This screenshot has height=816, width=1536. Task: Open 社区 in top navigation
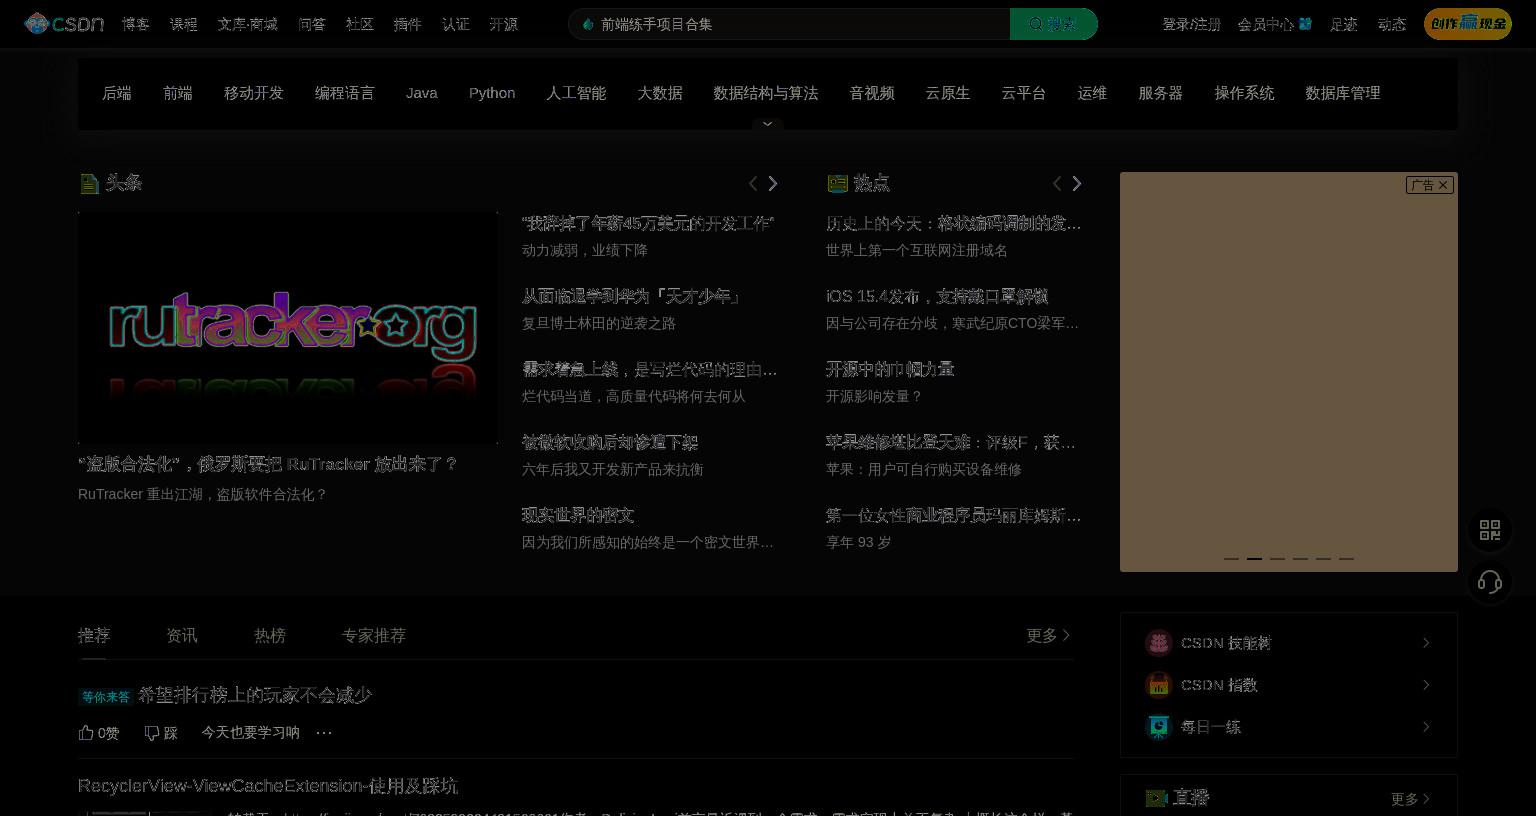coord(359,24)
